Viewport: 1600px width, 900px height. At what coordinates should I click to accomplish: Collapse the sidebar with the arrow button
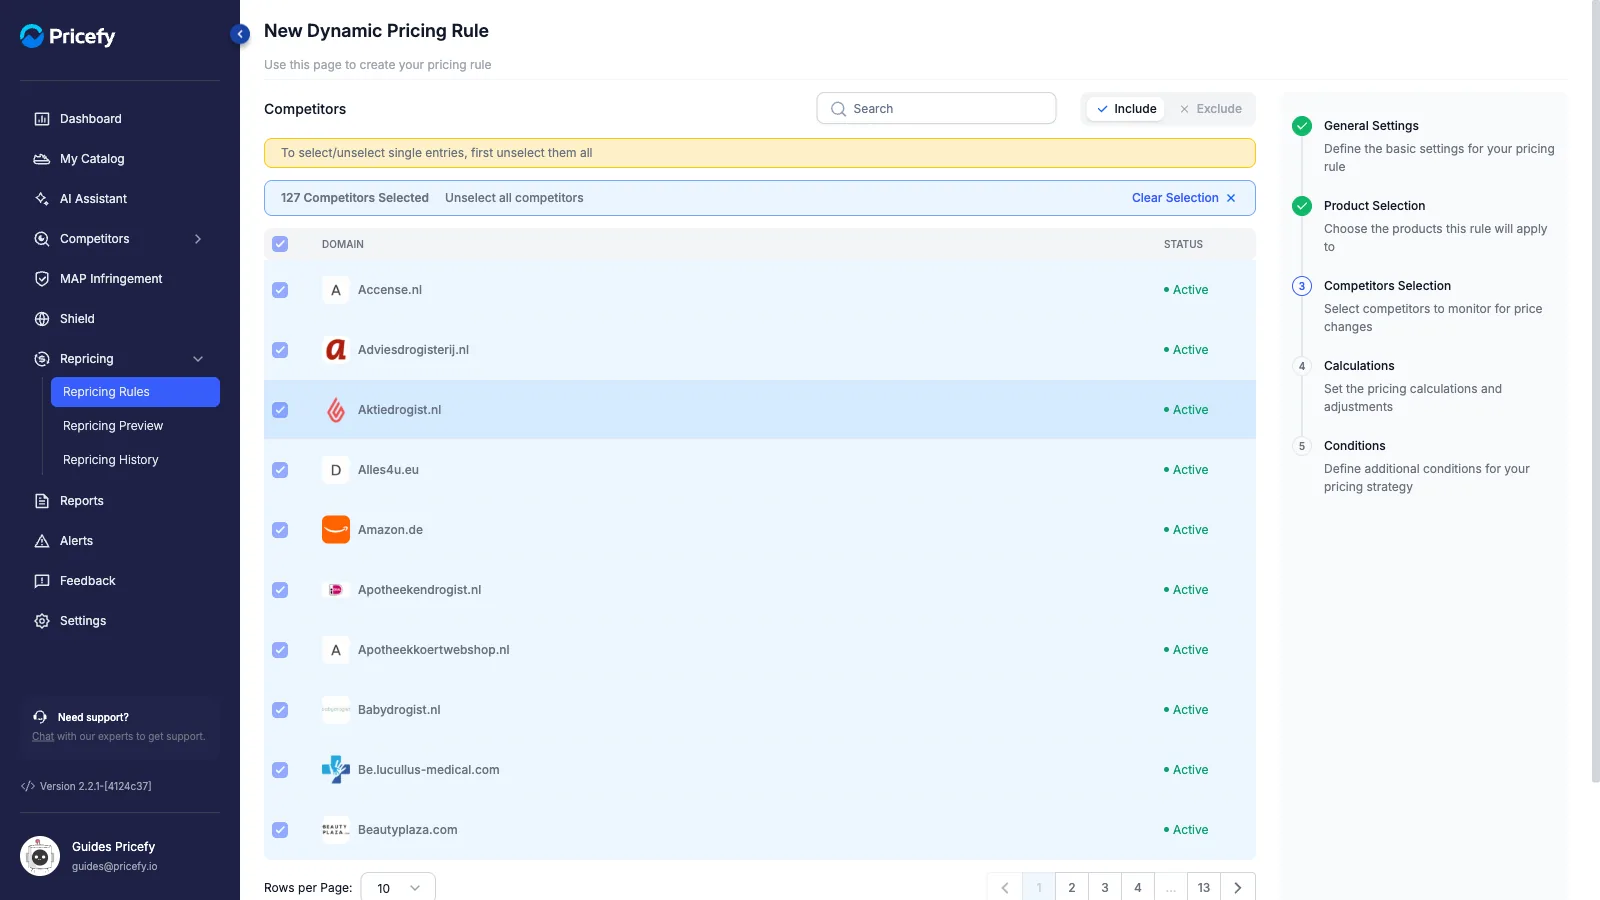[x=240, y=34]
